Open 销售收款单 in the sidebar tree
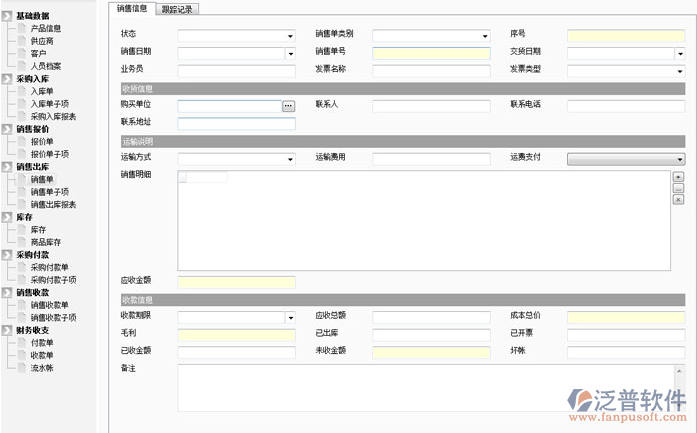This screenshot has width=697, height=433. [x=49, y=305]
